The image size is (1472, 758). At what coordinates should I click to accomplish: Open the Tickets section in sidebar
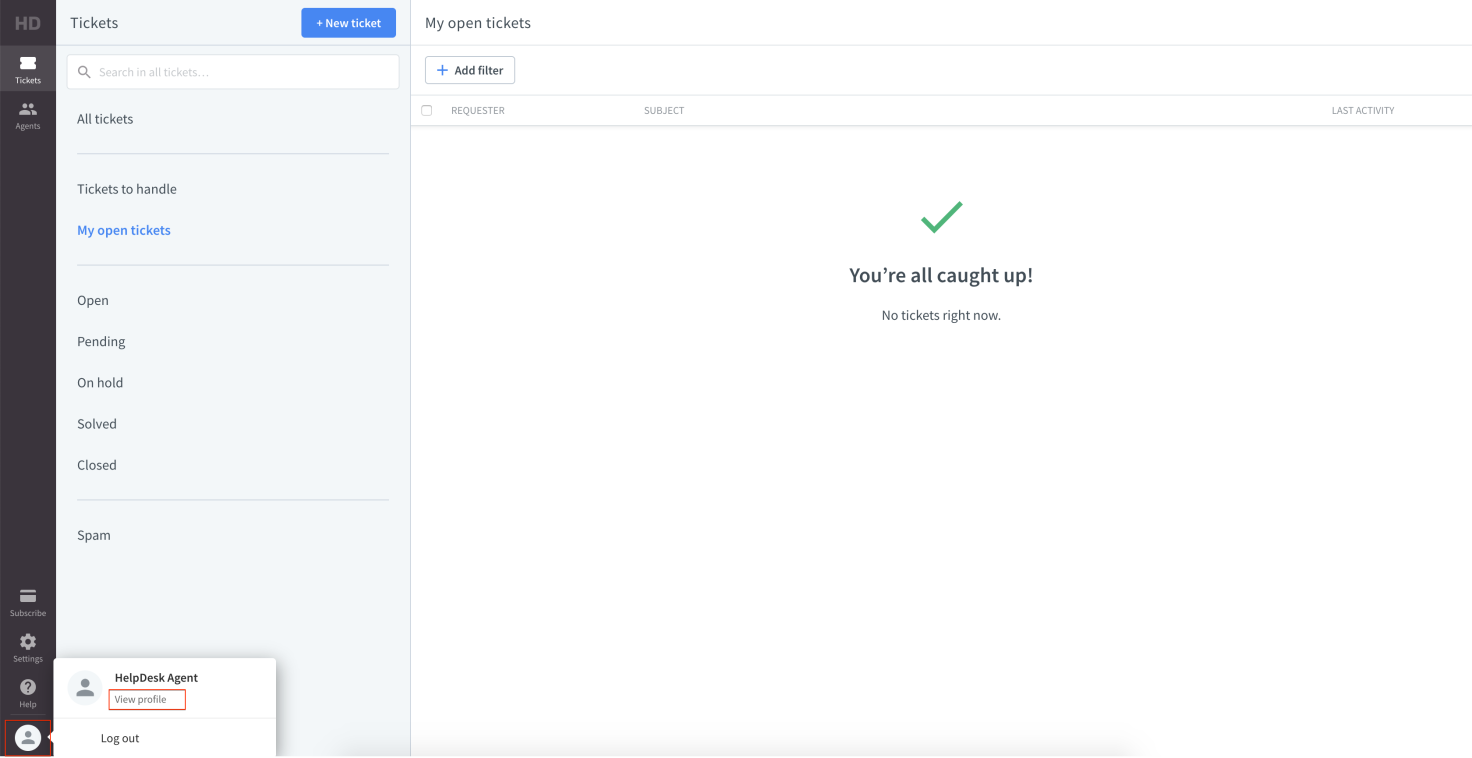click(28, 69)
